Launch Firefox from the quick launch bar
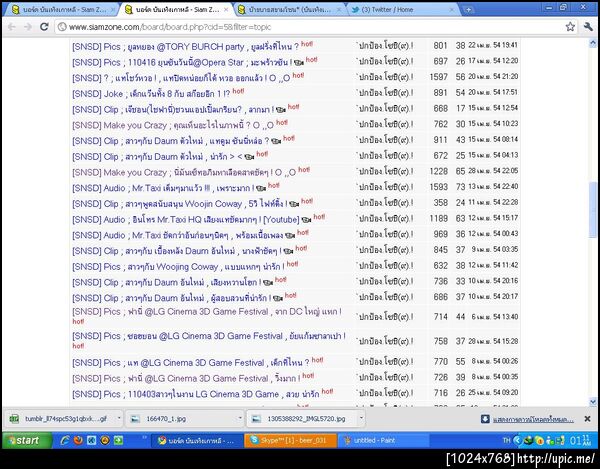Viewport: 600px width, 469px height. [x=78, y=440]
